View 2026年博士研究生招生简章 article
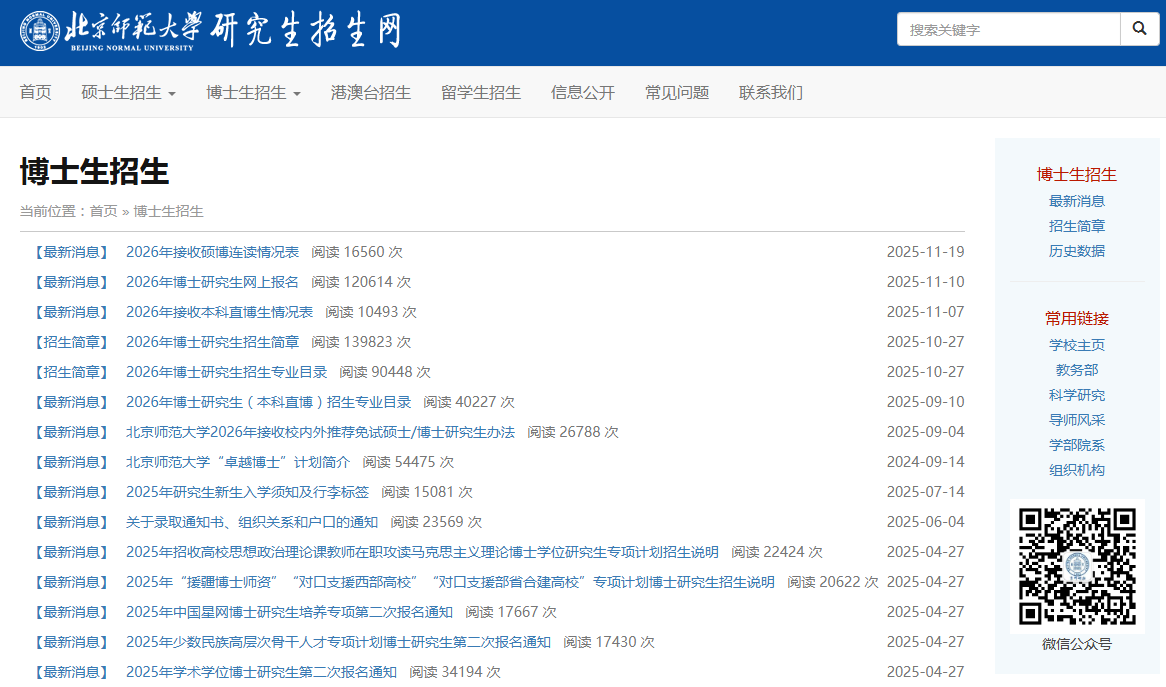This screenshot has width=1166, height=687. (x=212, y=342)
